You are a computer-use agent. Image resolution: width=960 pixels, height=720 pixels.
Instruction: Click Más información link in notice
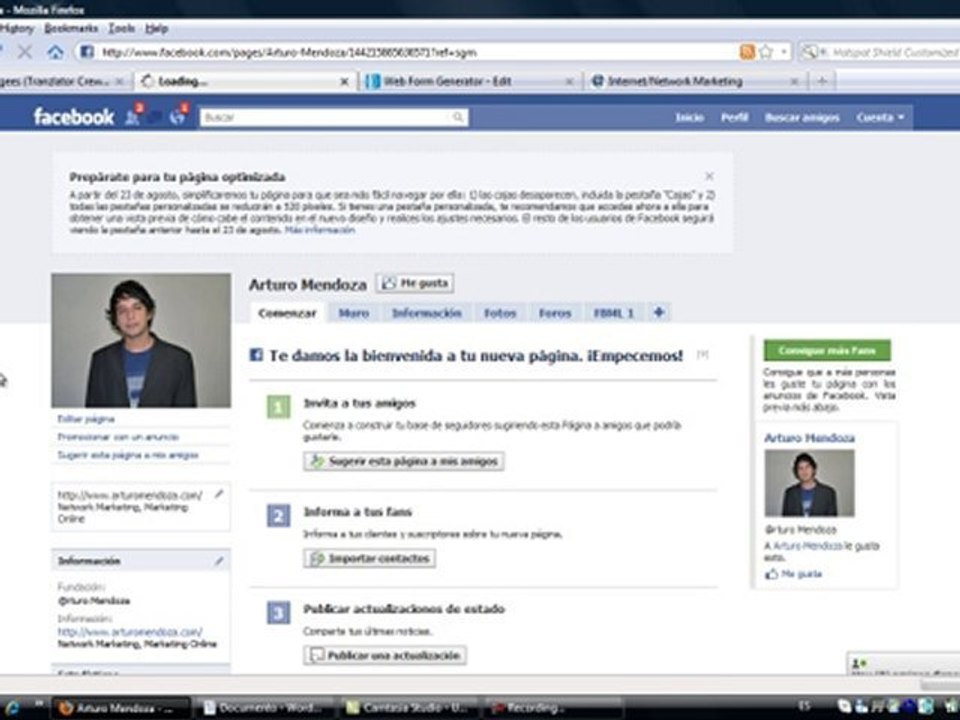pos(320,230)
